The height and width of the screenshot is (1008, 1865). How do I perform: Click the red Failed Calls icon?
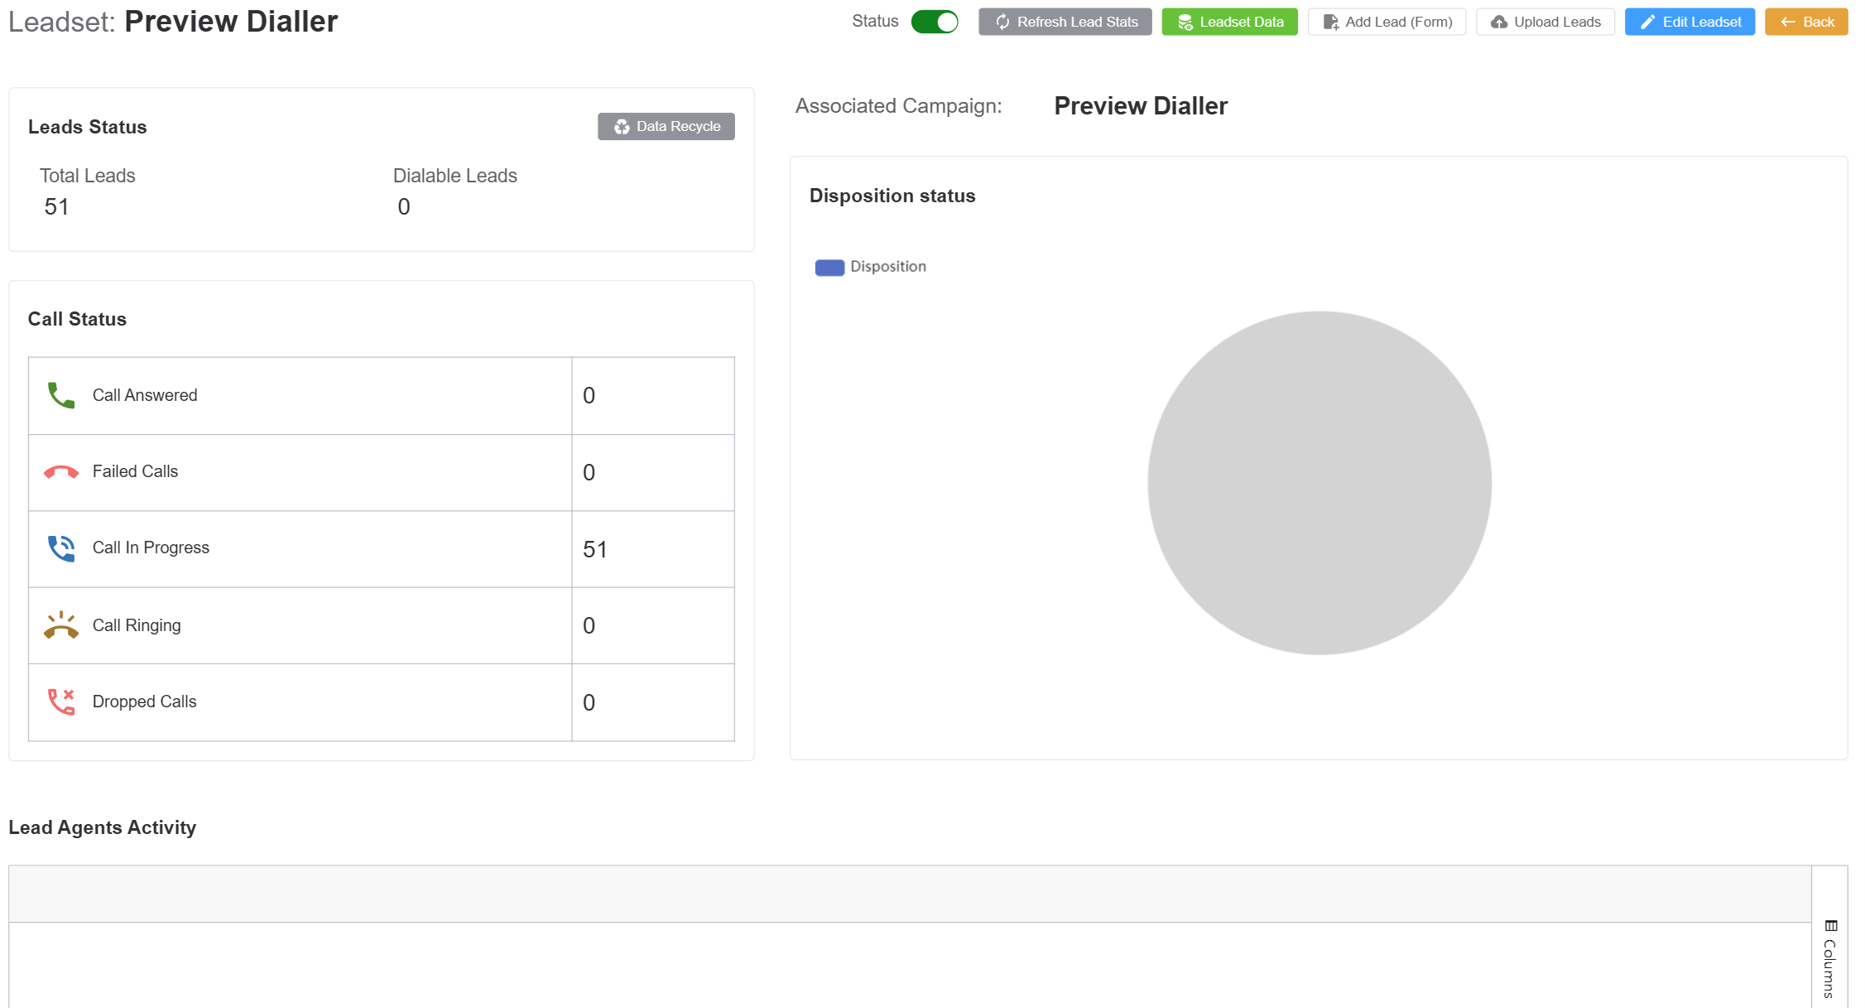click(61, 472)
